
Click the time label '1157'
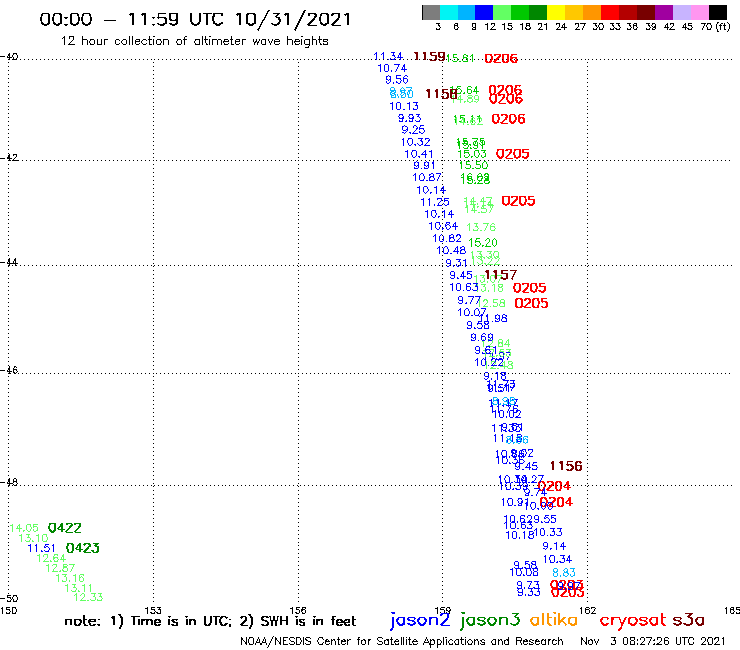tap(501, 275)
